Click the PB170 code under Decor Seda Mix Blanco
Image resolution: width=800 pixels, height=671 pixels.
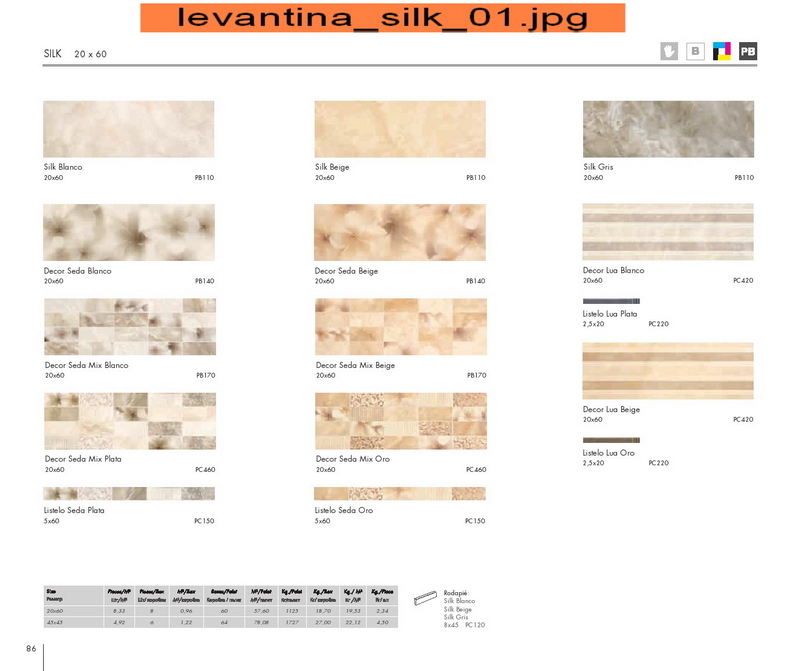pos(206,376)
